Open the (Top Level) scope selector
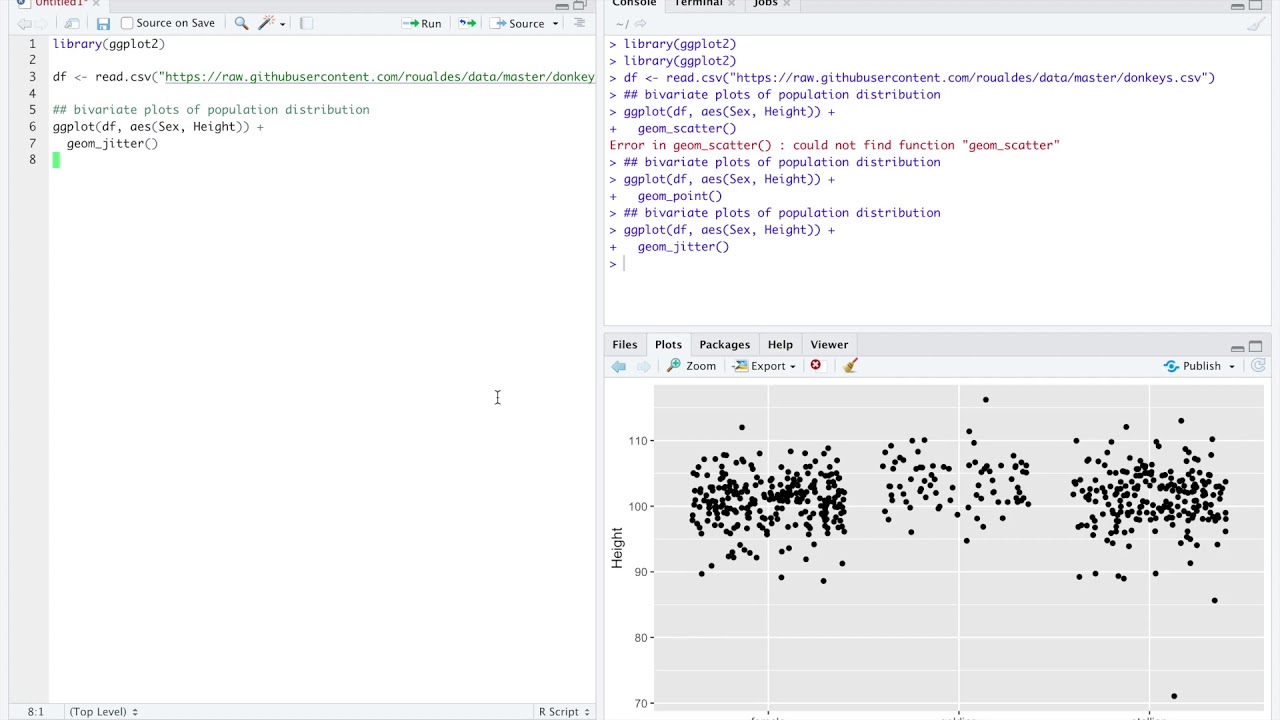 (104, 711)
